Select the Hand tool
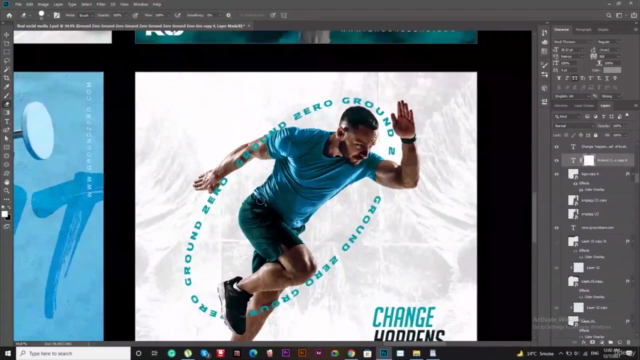 click(x=7, y=182)
